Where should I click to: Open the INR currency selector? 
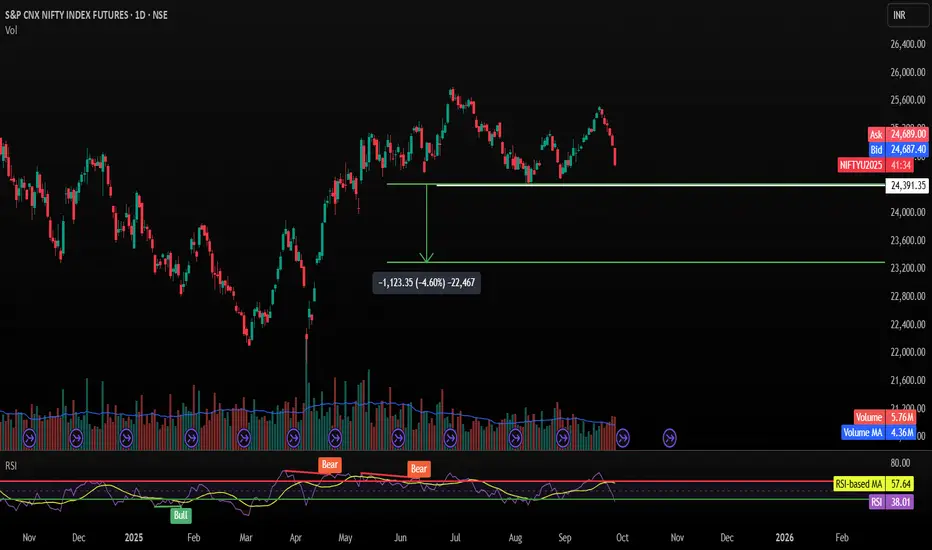click(x=907, y=15)
